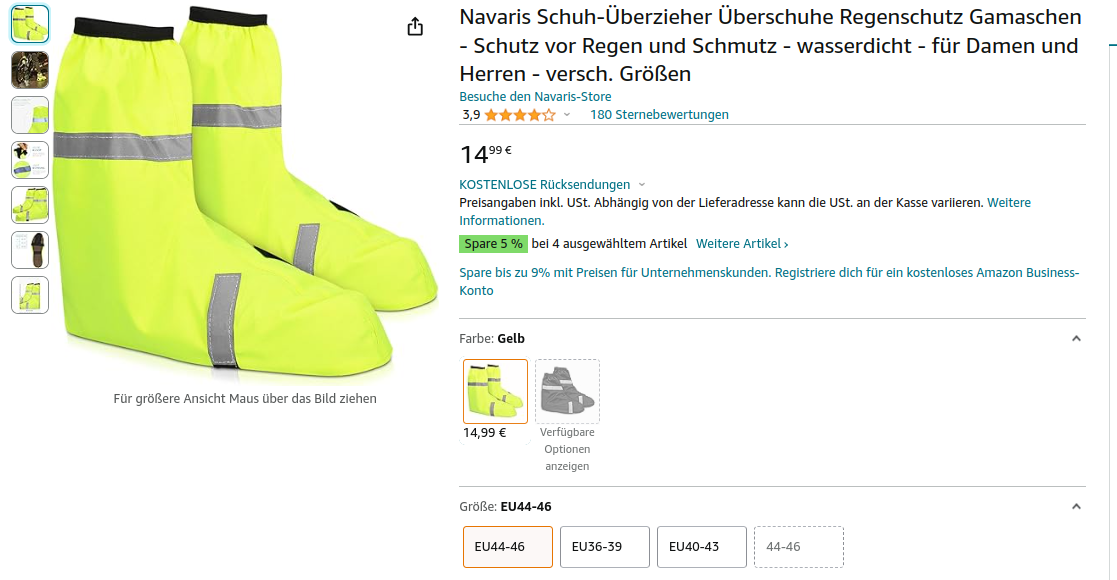Open the 180 Sternebewertungen link
This screenshot has width=1117, height=580.
coord(659,115)
